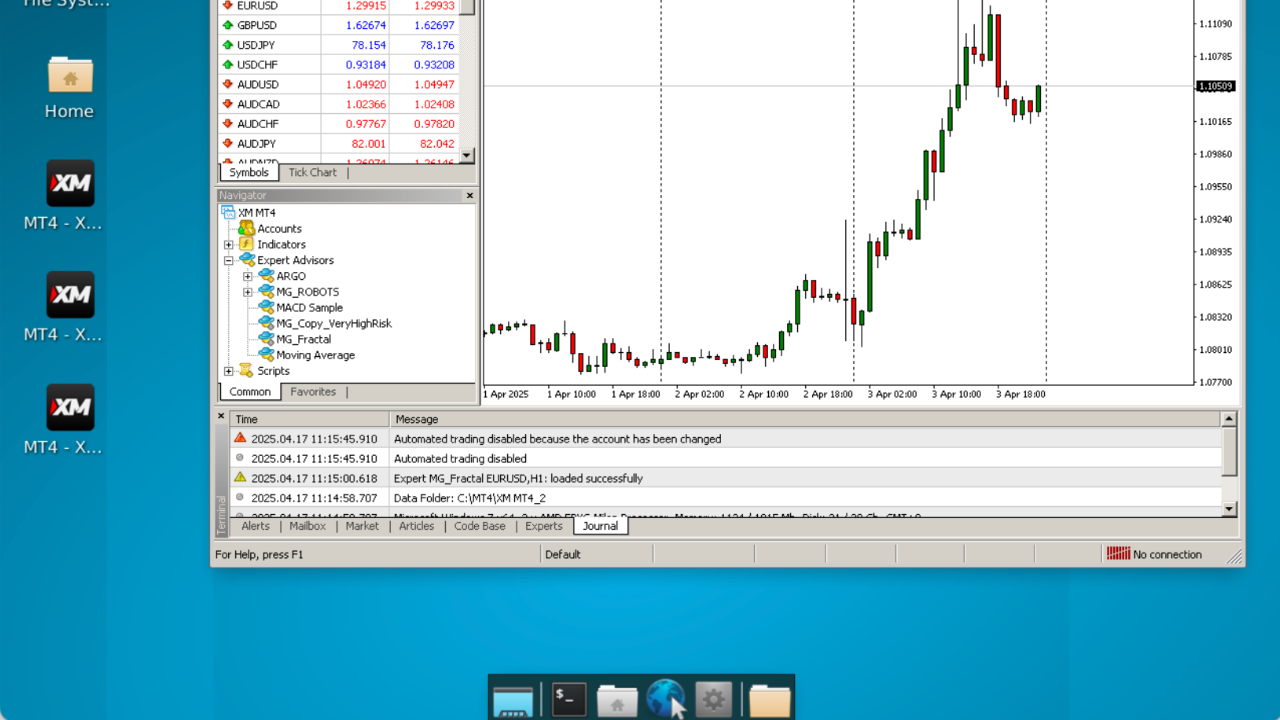Viewport: 1280px width, 720px height.
Task: Open the first XM MT4 desktop shortcut
Action: (x=70, y=183)
